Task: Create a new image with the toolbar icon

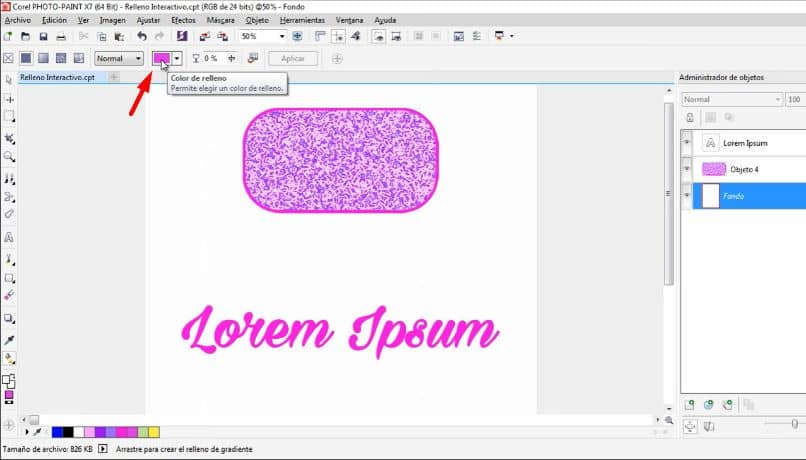Action: tap(8, 36)
